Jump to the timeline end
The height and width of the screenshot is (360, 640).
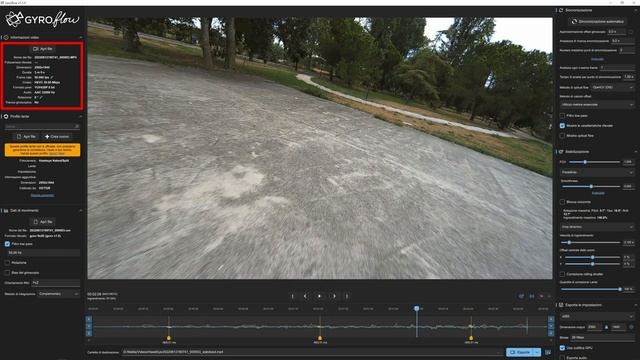[x=347, y=296]
